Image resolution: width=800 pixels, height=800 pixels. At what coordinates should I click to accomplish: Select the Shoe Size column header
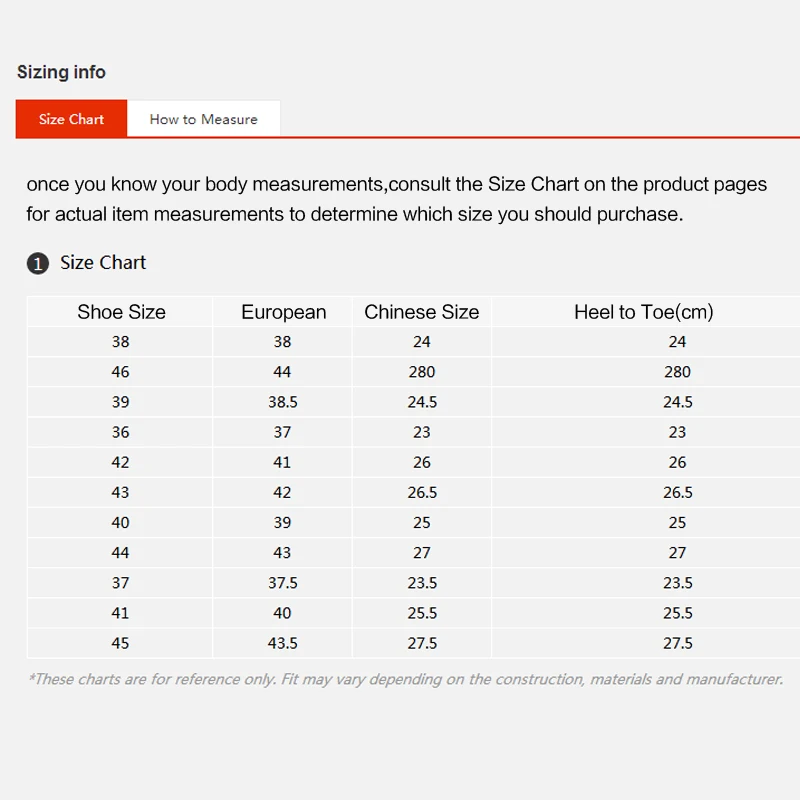[x=121, y=312]
